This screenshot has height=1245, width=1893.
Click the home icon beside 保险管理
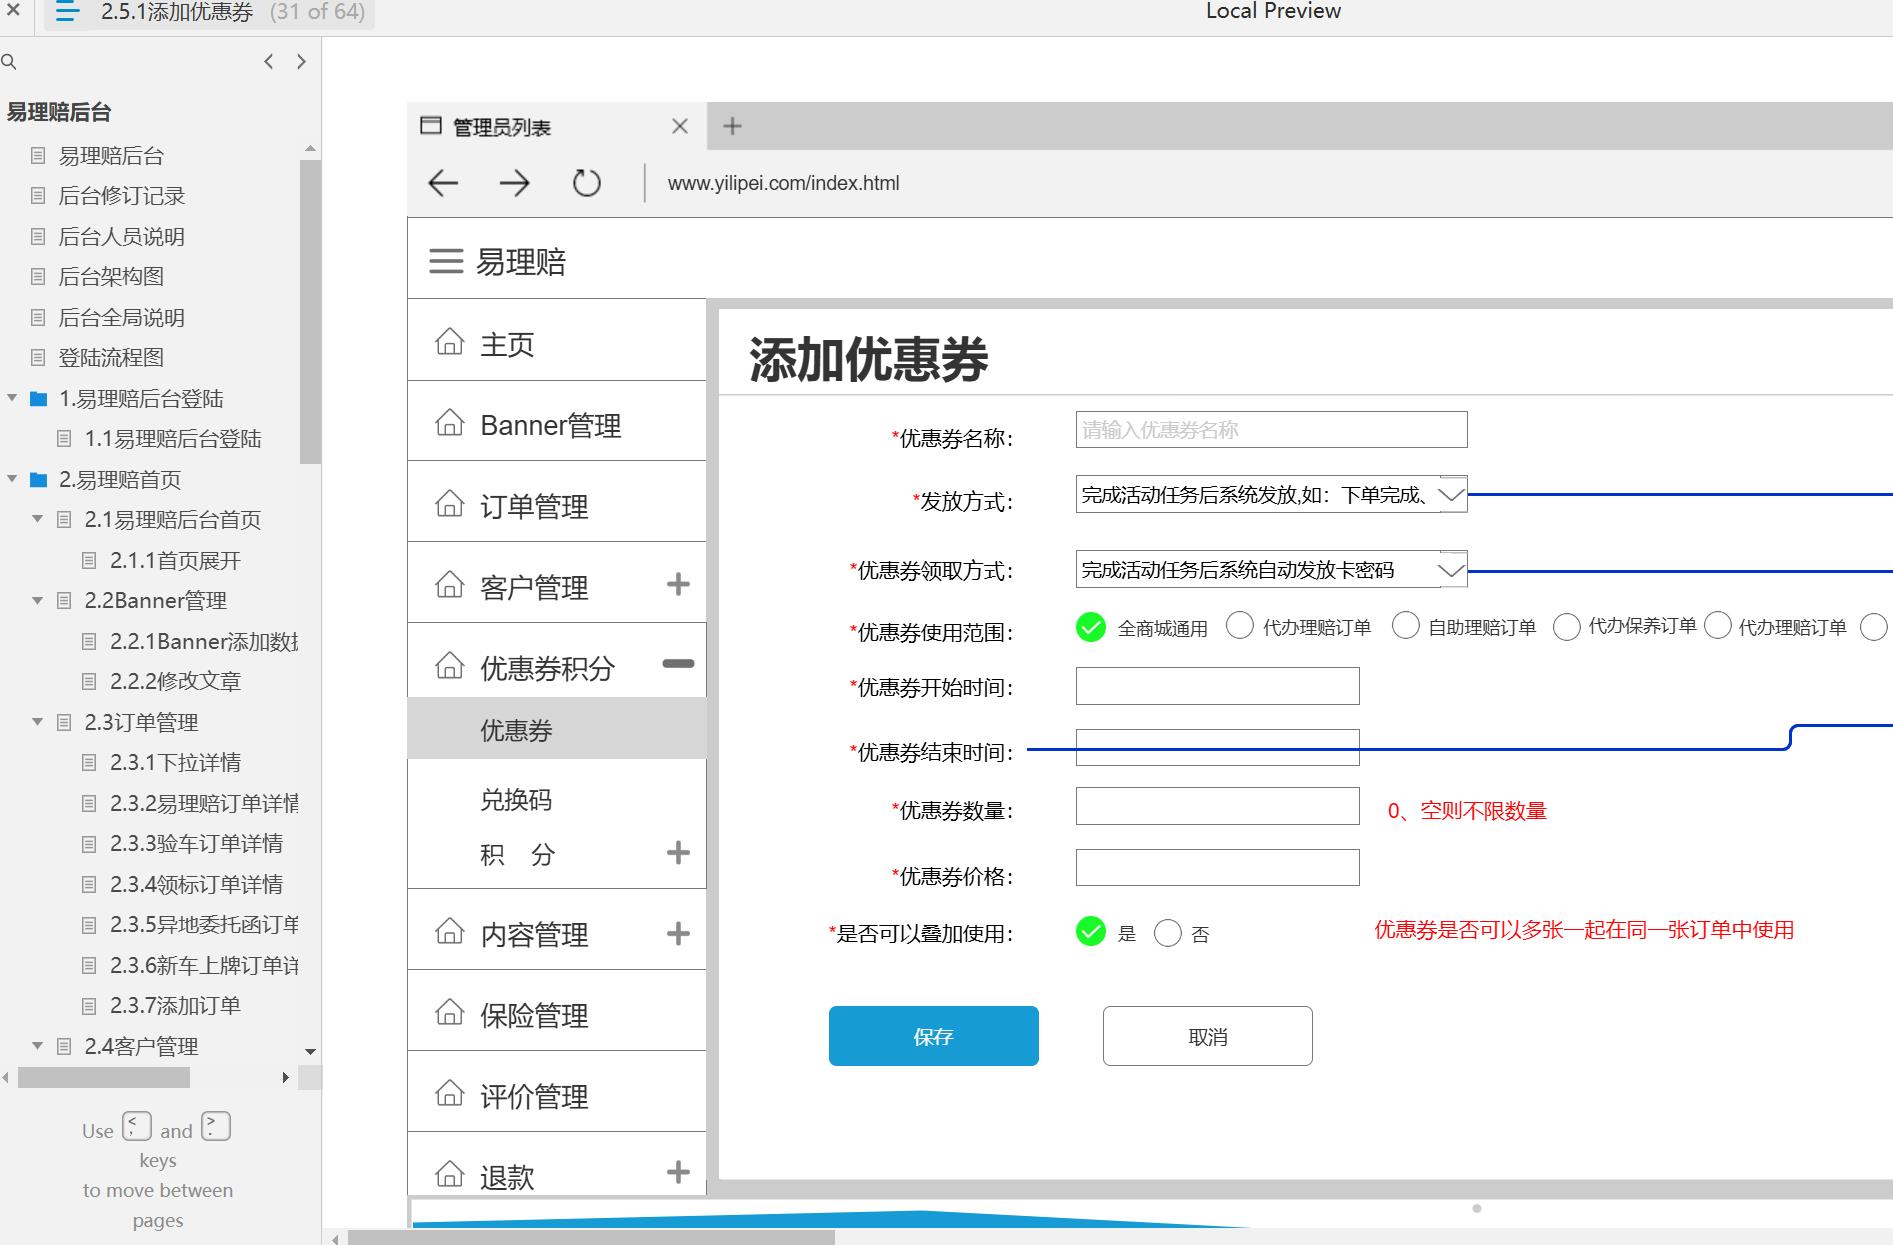pyautogui.click(x=450, y=1013)
